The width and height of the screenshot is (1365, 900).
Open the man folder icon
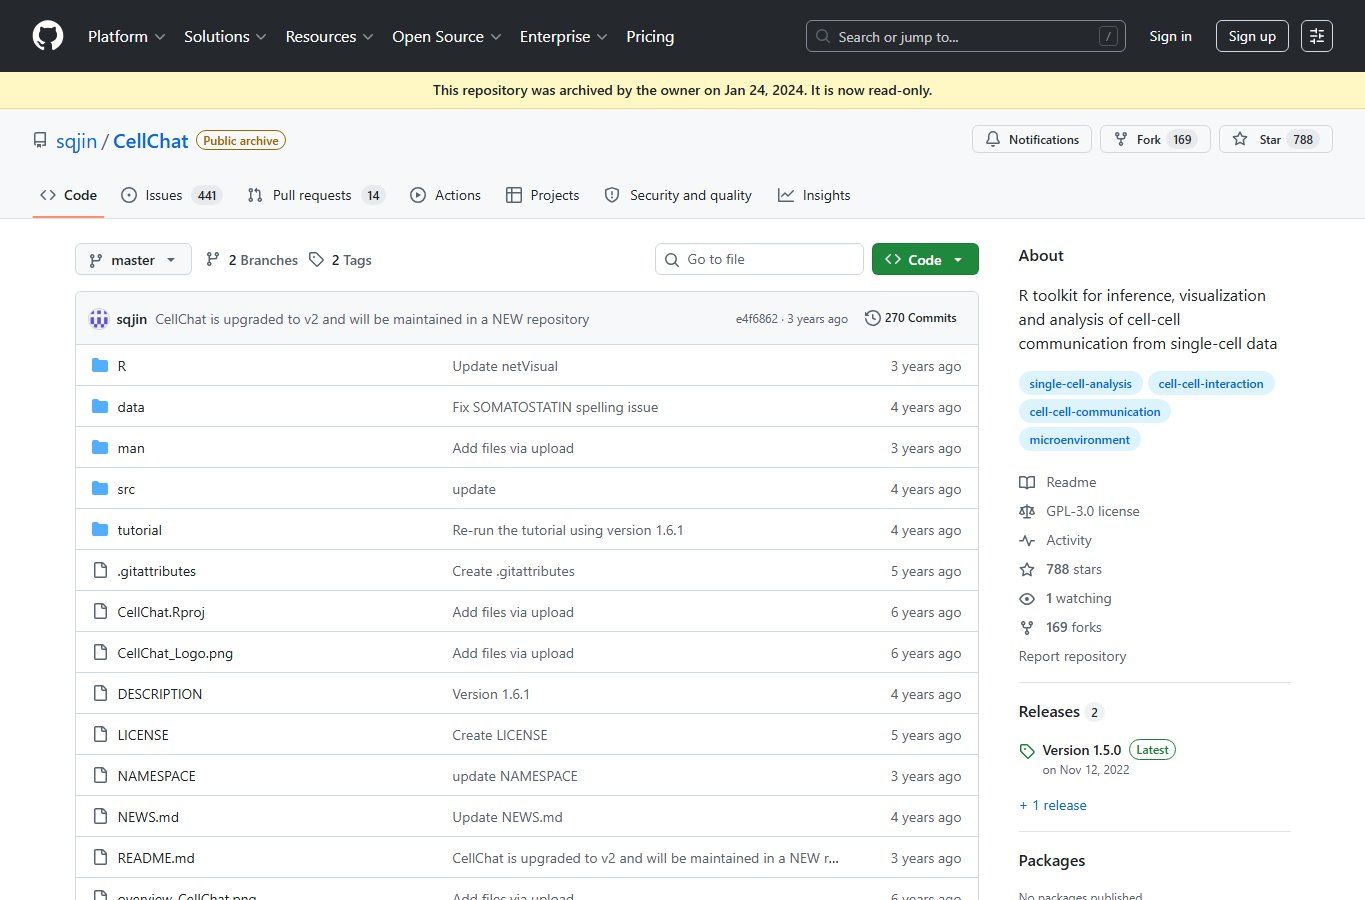click(x=100, y=448)
